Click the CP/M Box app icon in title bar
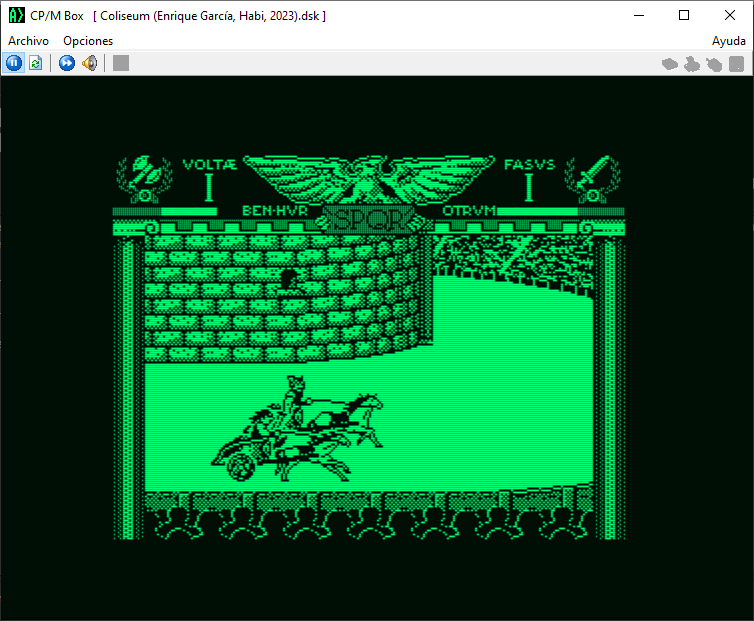This screenshot has width=754, height=621. 16,15
